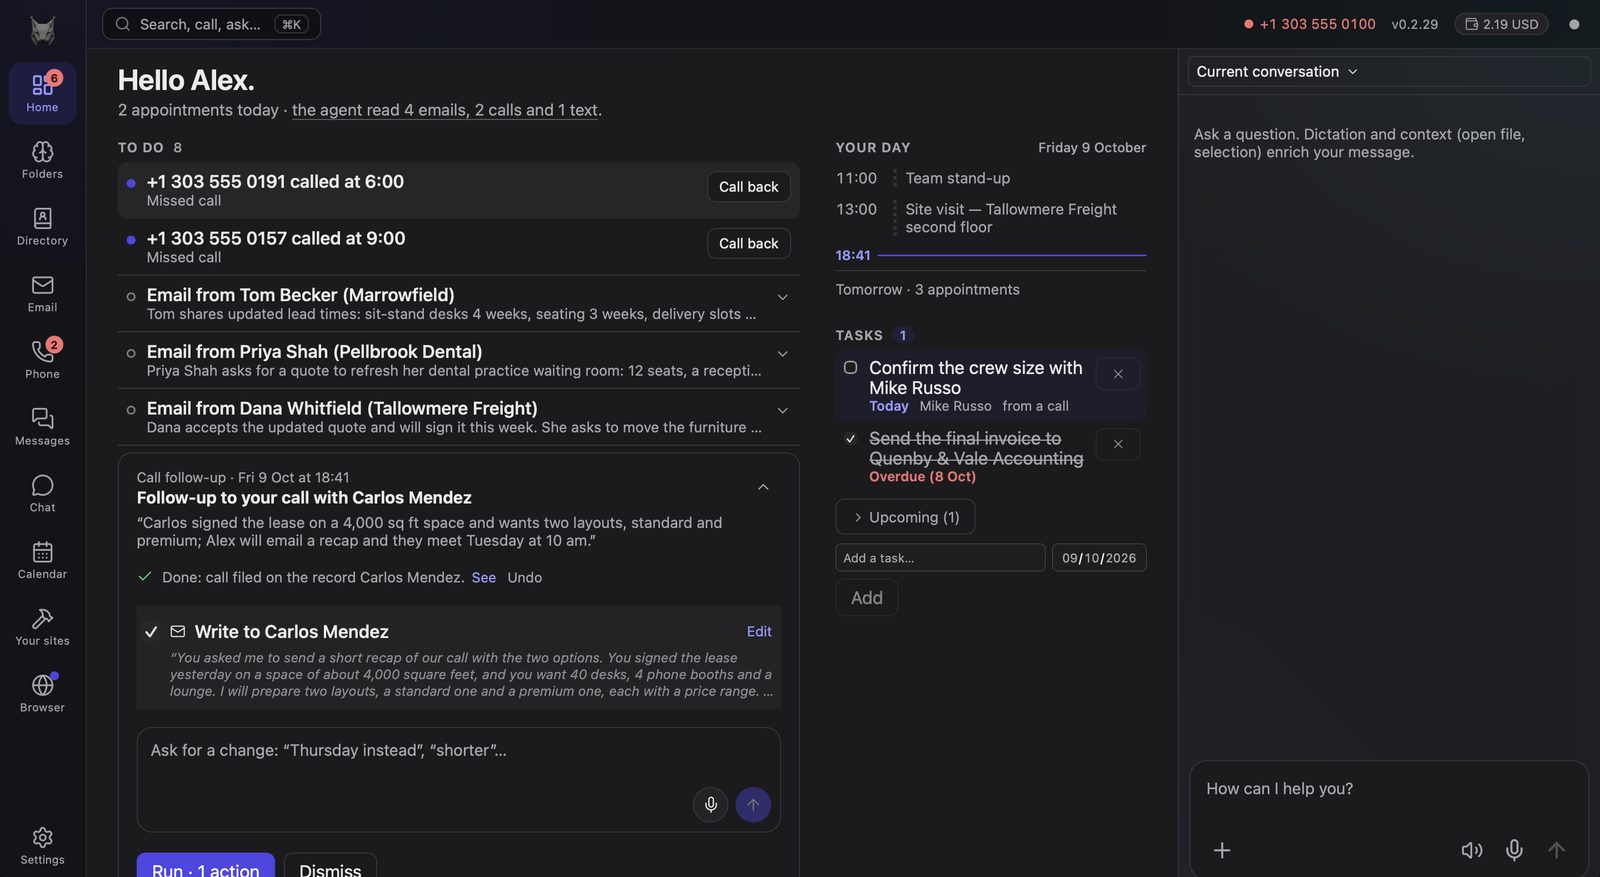Expand the Upcoming (1) tasks group
This screenshot has width=1600, height=877.
pos(905,517)
